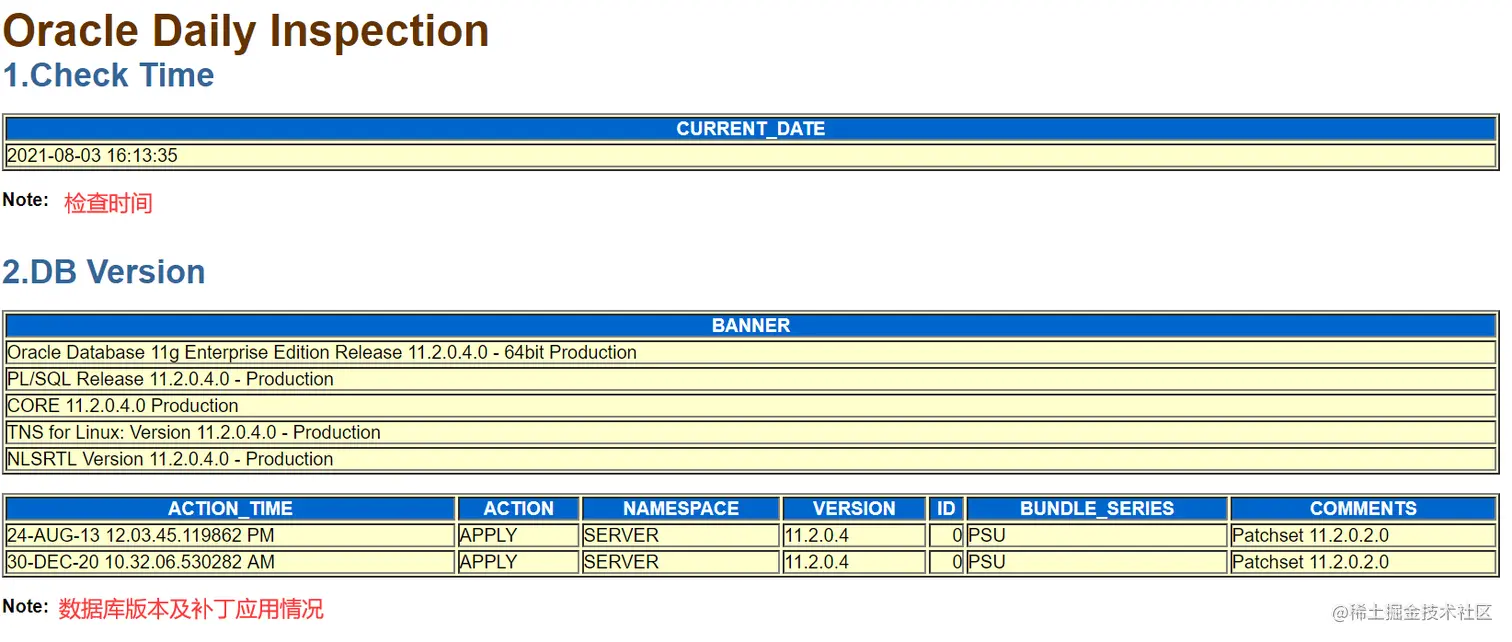
Task: Click the ID column header
Action: point(946,509)
